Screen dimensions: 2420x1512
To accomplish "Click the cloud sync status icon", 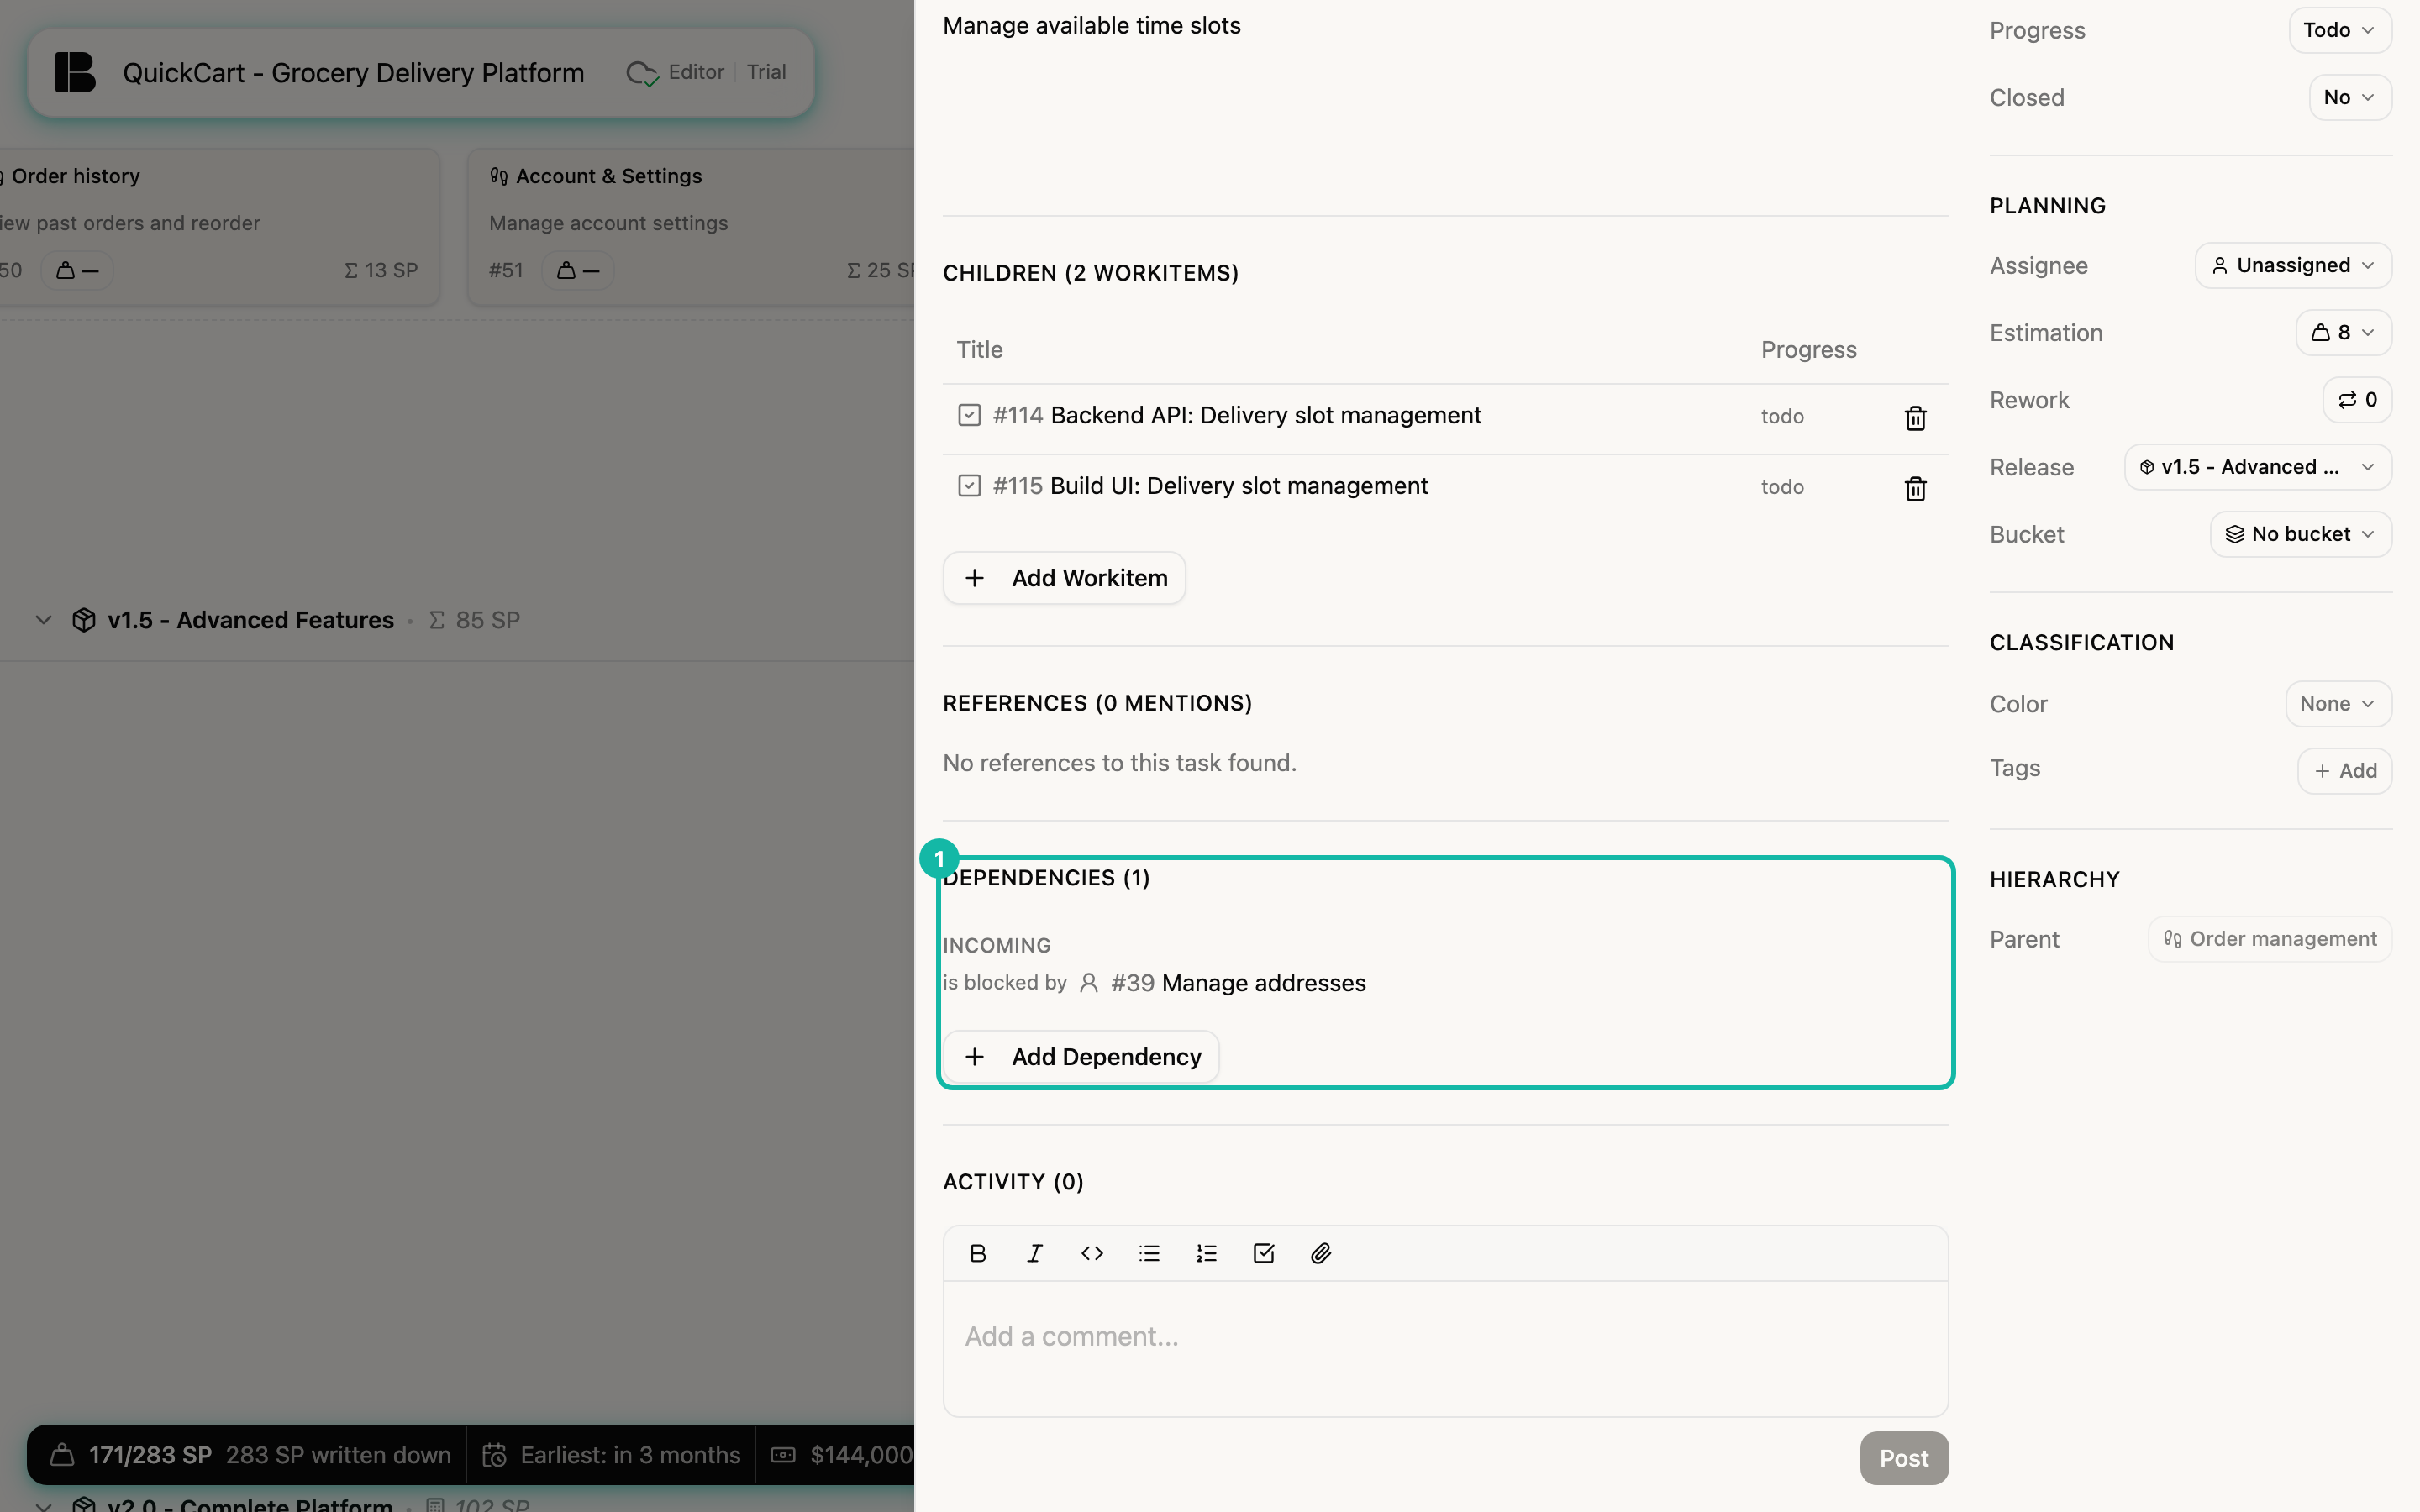I will [x=642, y=73].
